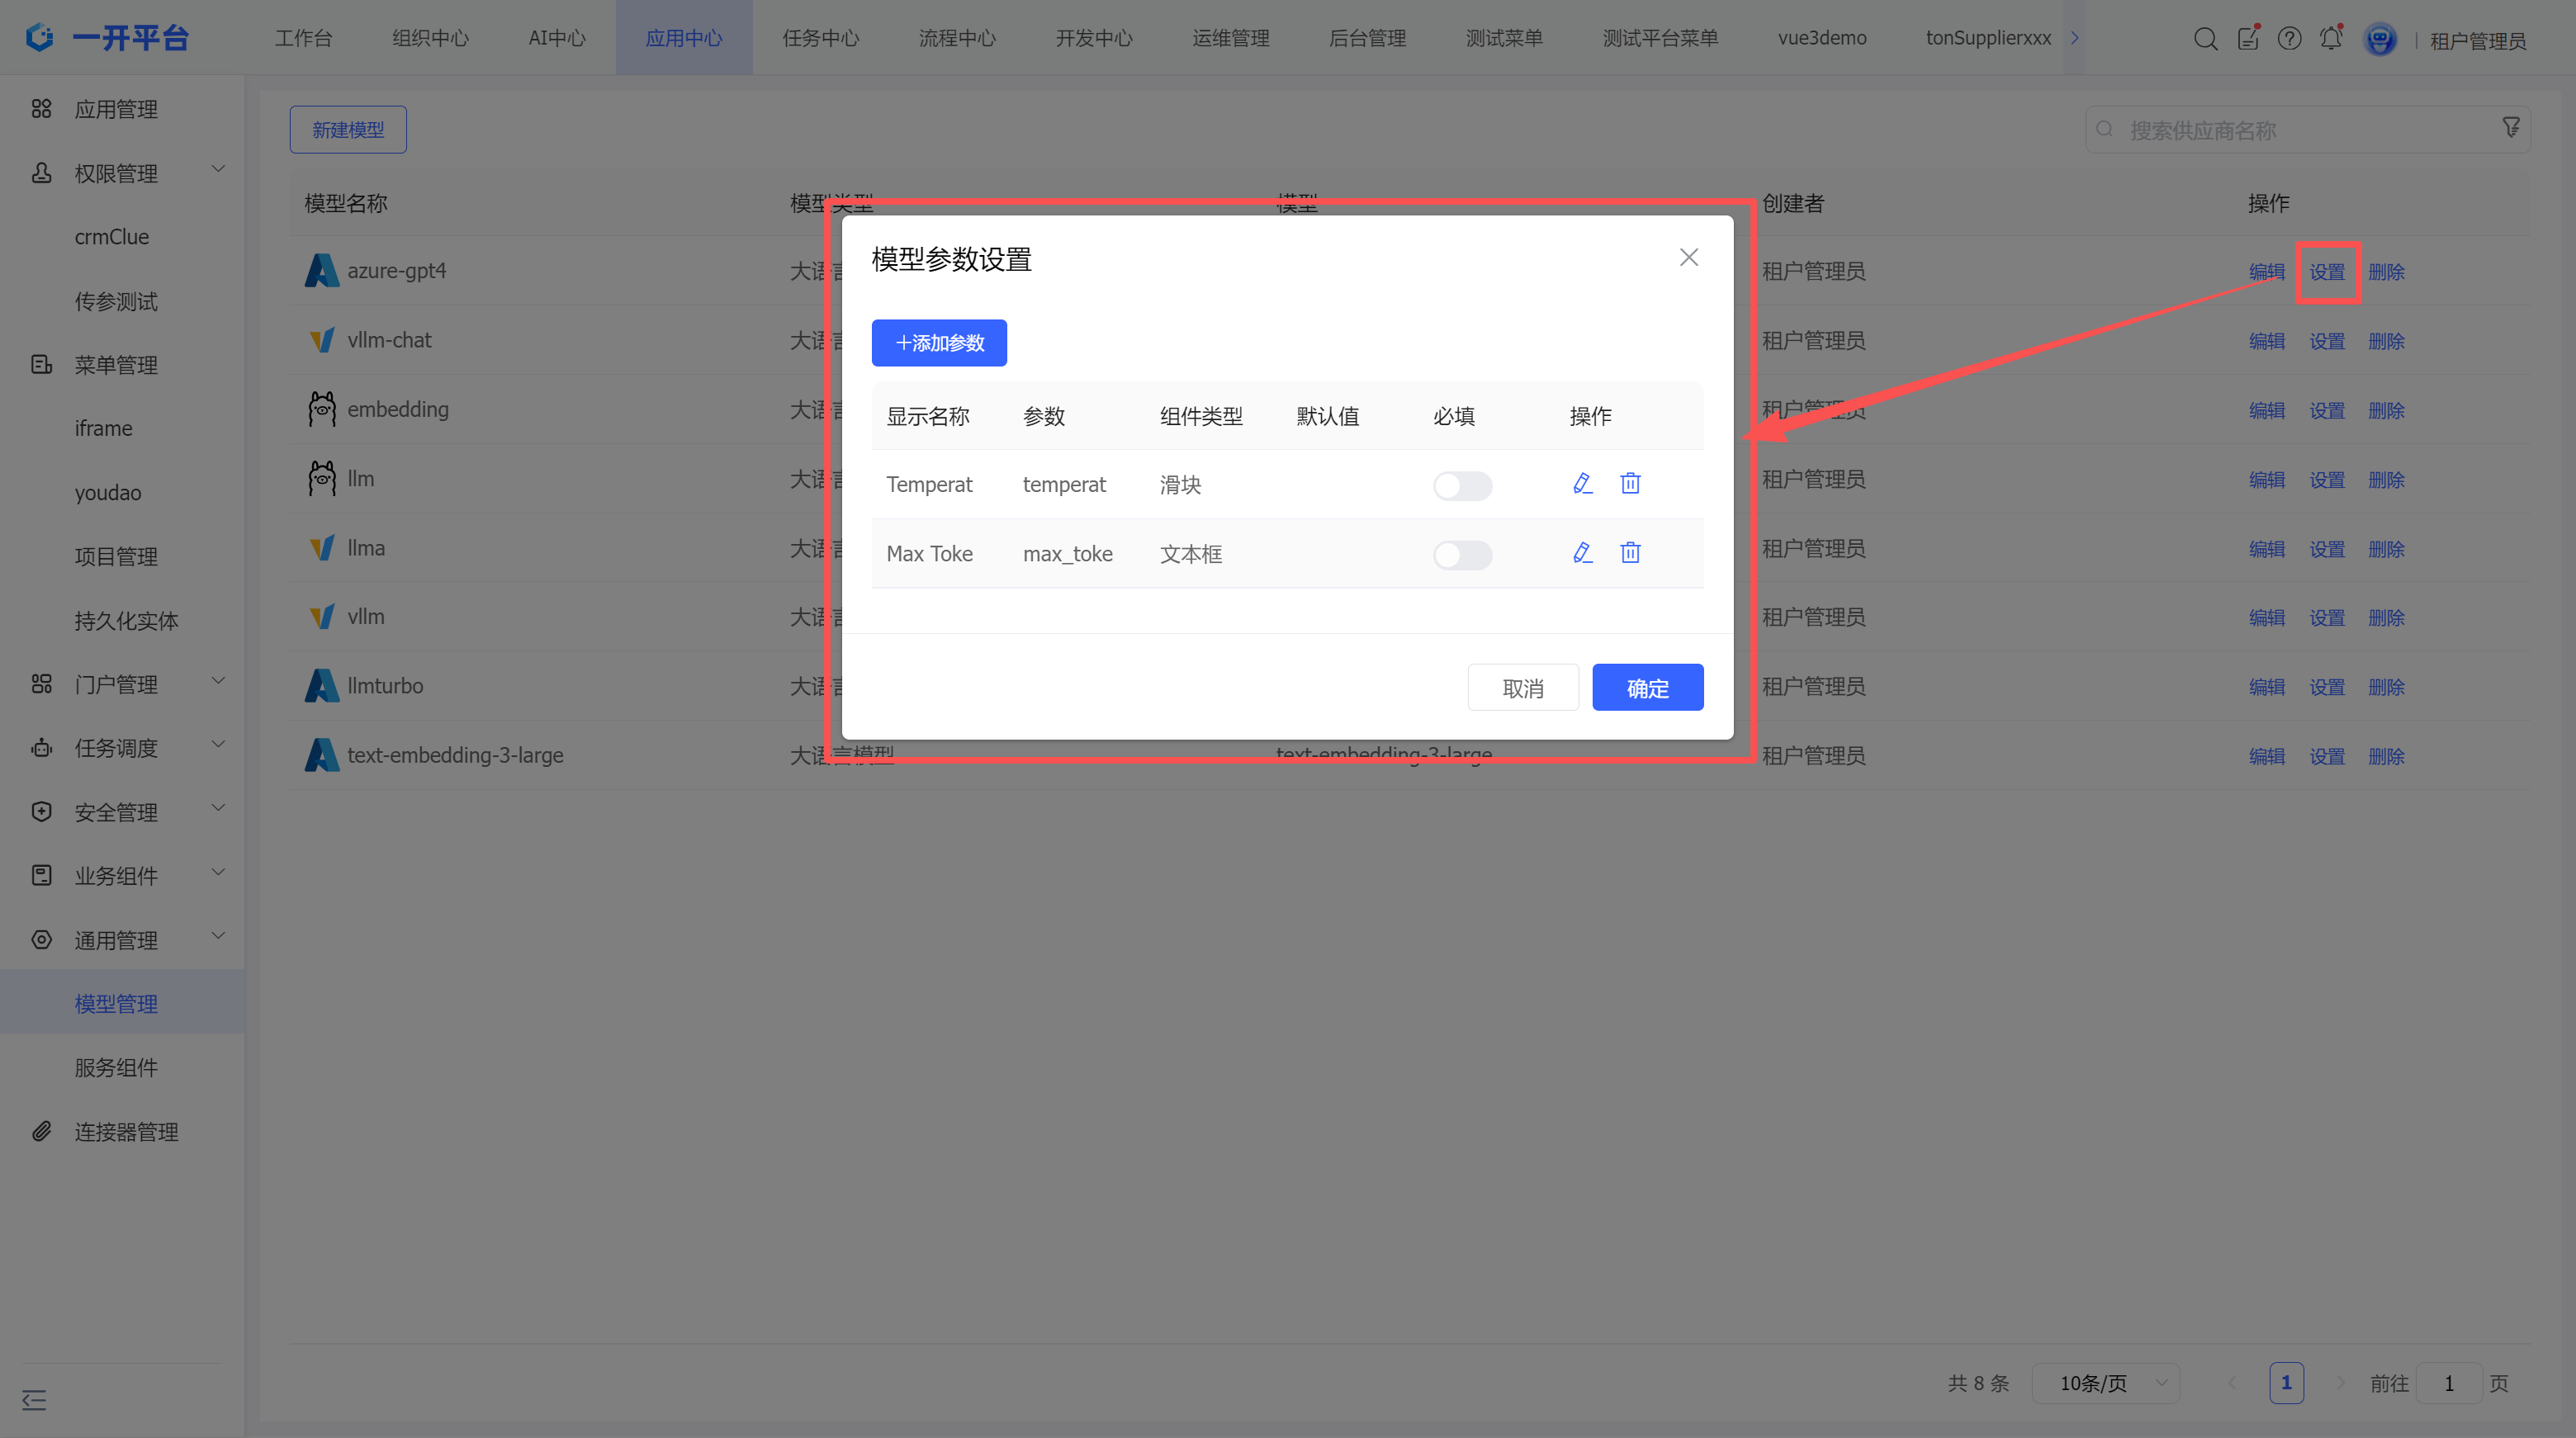This screenshot has height=1438, width=2576.
Task: Open the notification bell icon
Action: 2331,38
